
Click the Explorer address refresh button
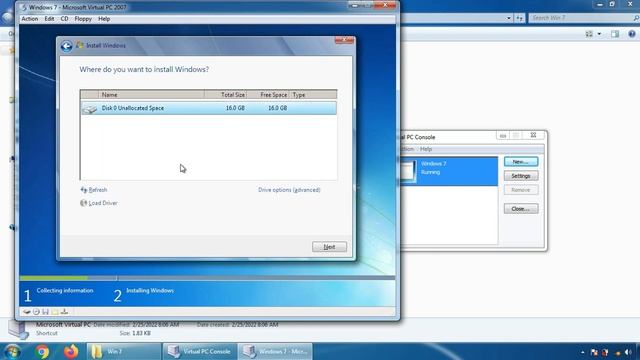click(519, 18)
